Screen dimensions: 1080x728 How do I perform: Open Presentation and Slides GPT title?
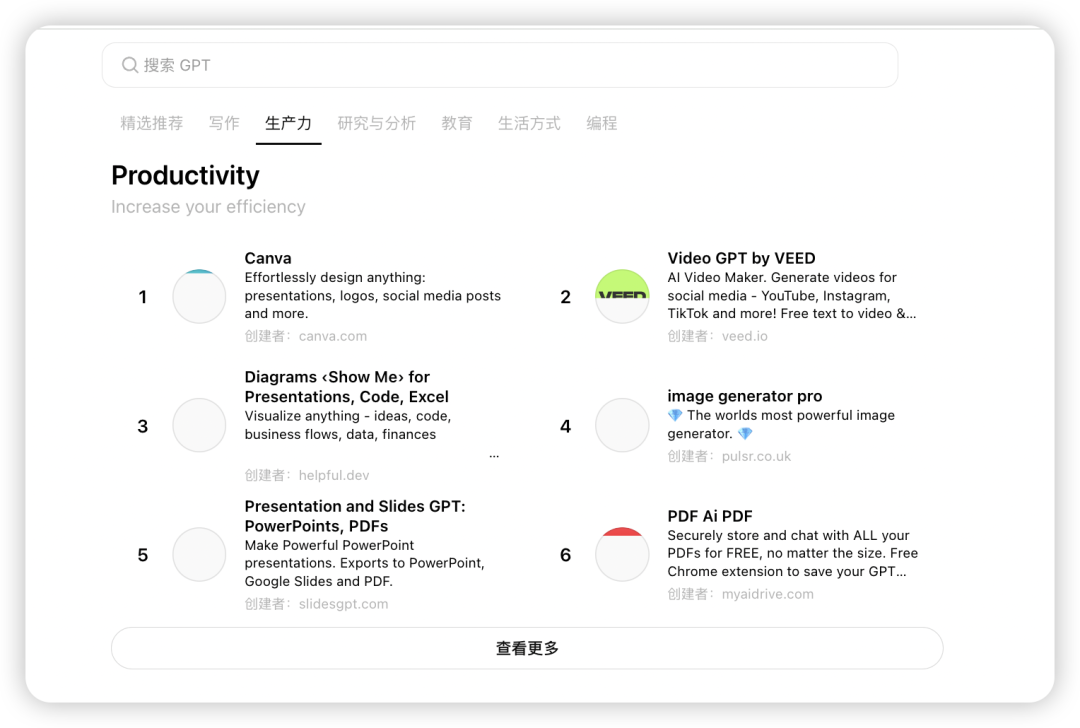(355, 516)
